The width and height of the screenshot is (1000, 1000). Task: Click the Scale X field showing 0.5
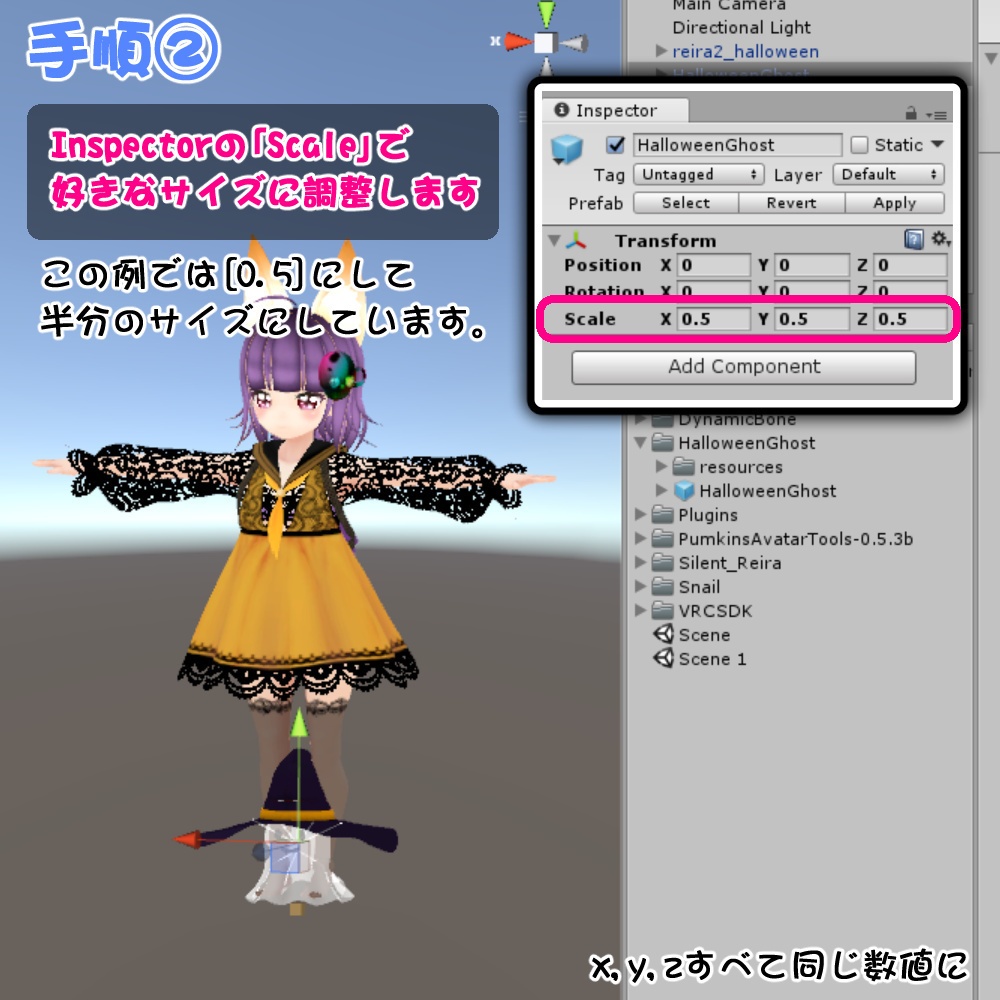[x=716, y=320]
